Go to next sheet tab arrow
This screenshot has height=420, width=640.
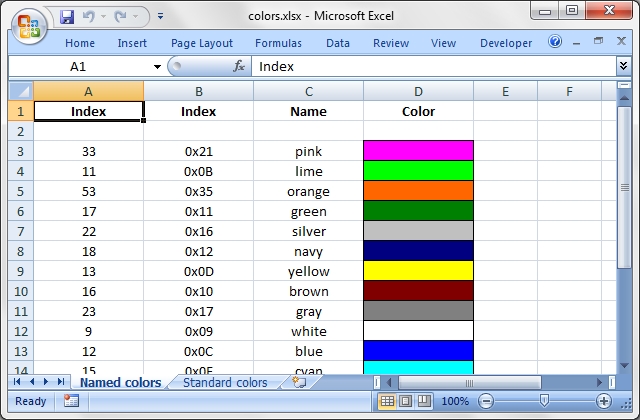click(x=46, y=382)
